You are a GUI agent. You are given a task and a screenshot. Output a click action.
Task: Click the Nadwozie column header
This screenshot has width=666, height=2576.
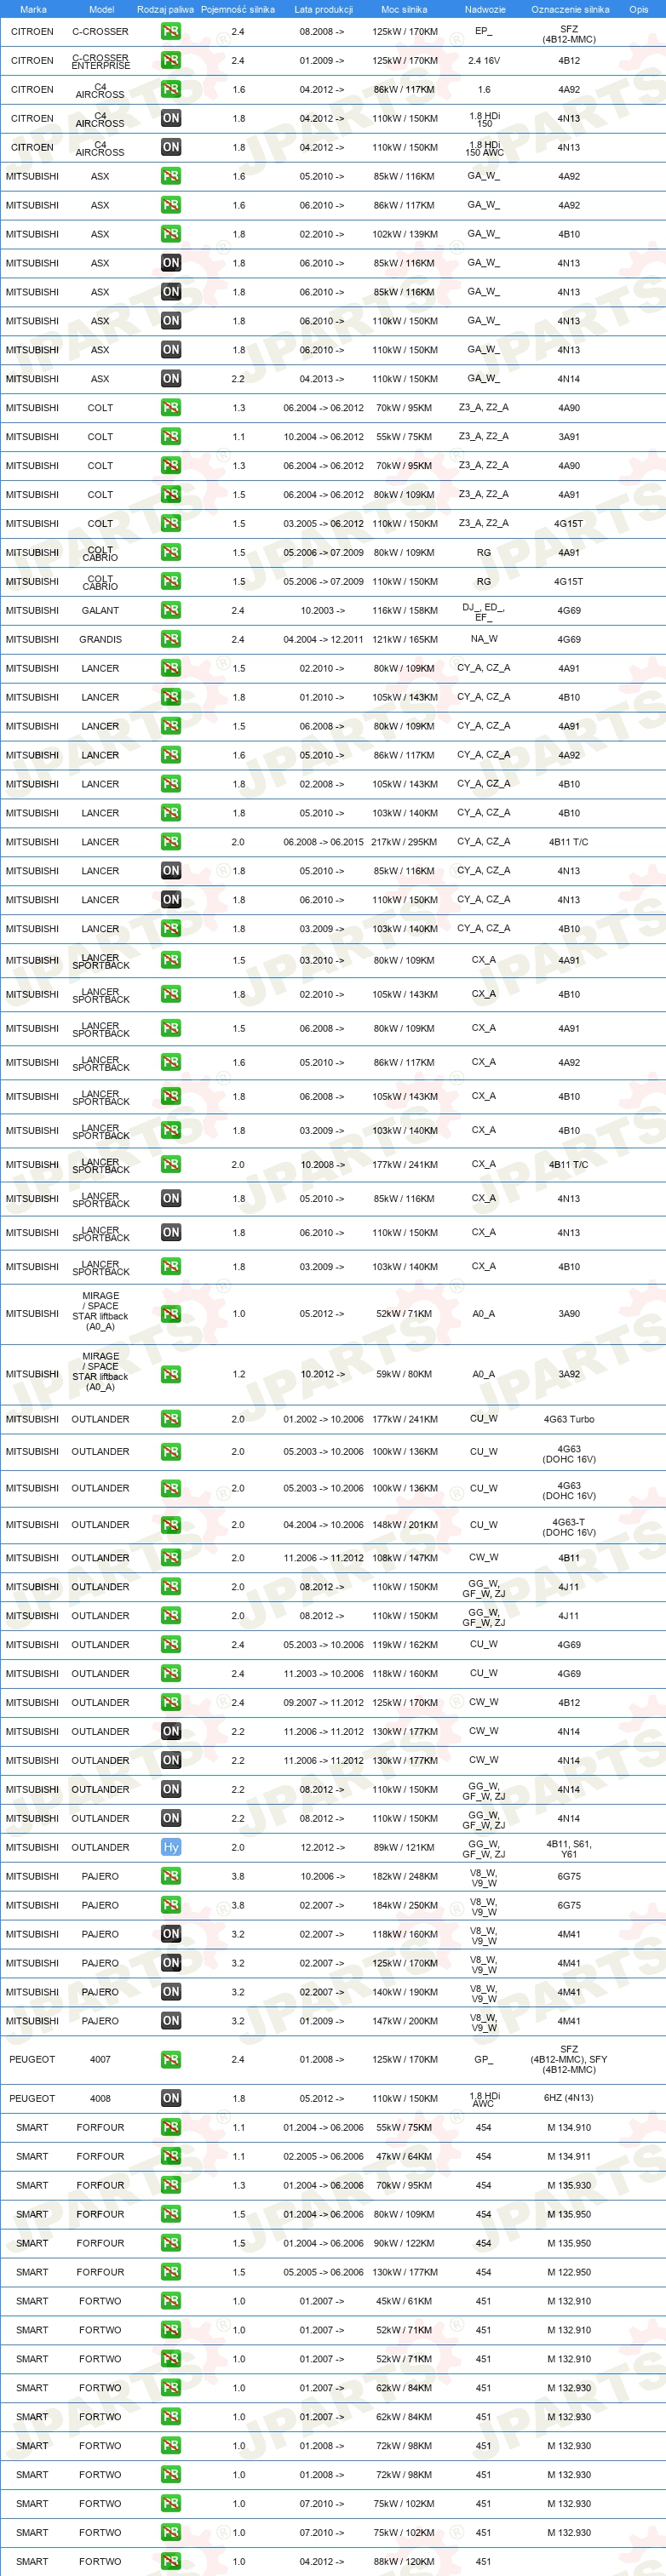click(x=485, y=9)
